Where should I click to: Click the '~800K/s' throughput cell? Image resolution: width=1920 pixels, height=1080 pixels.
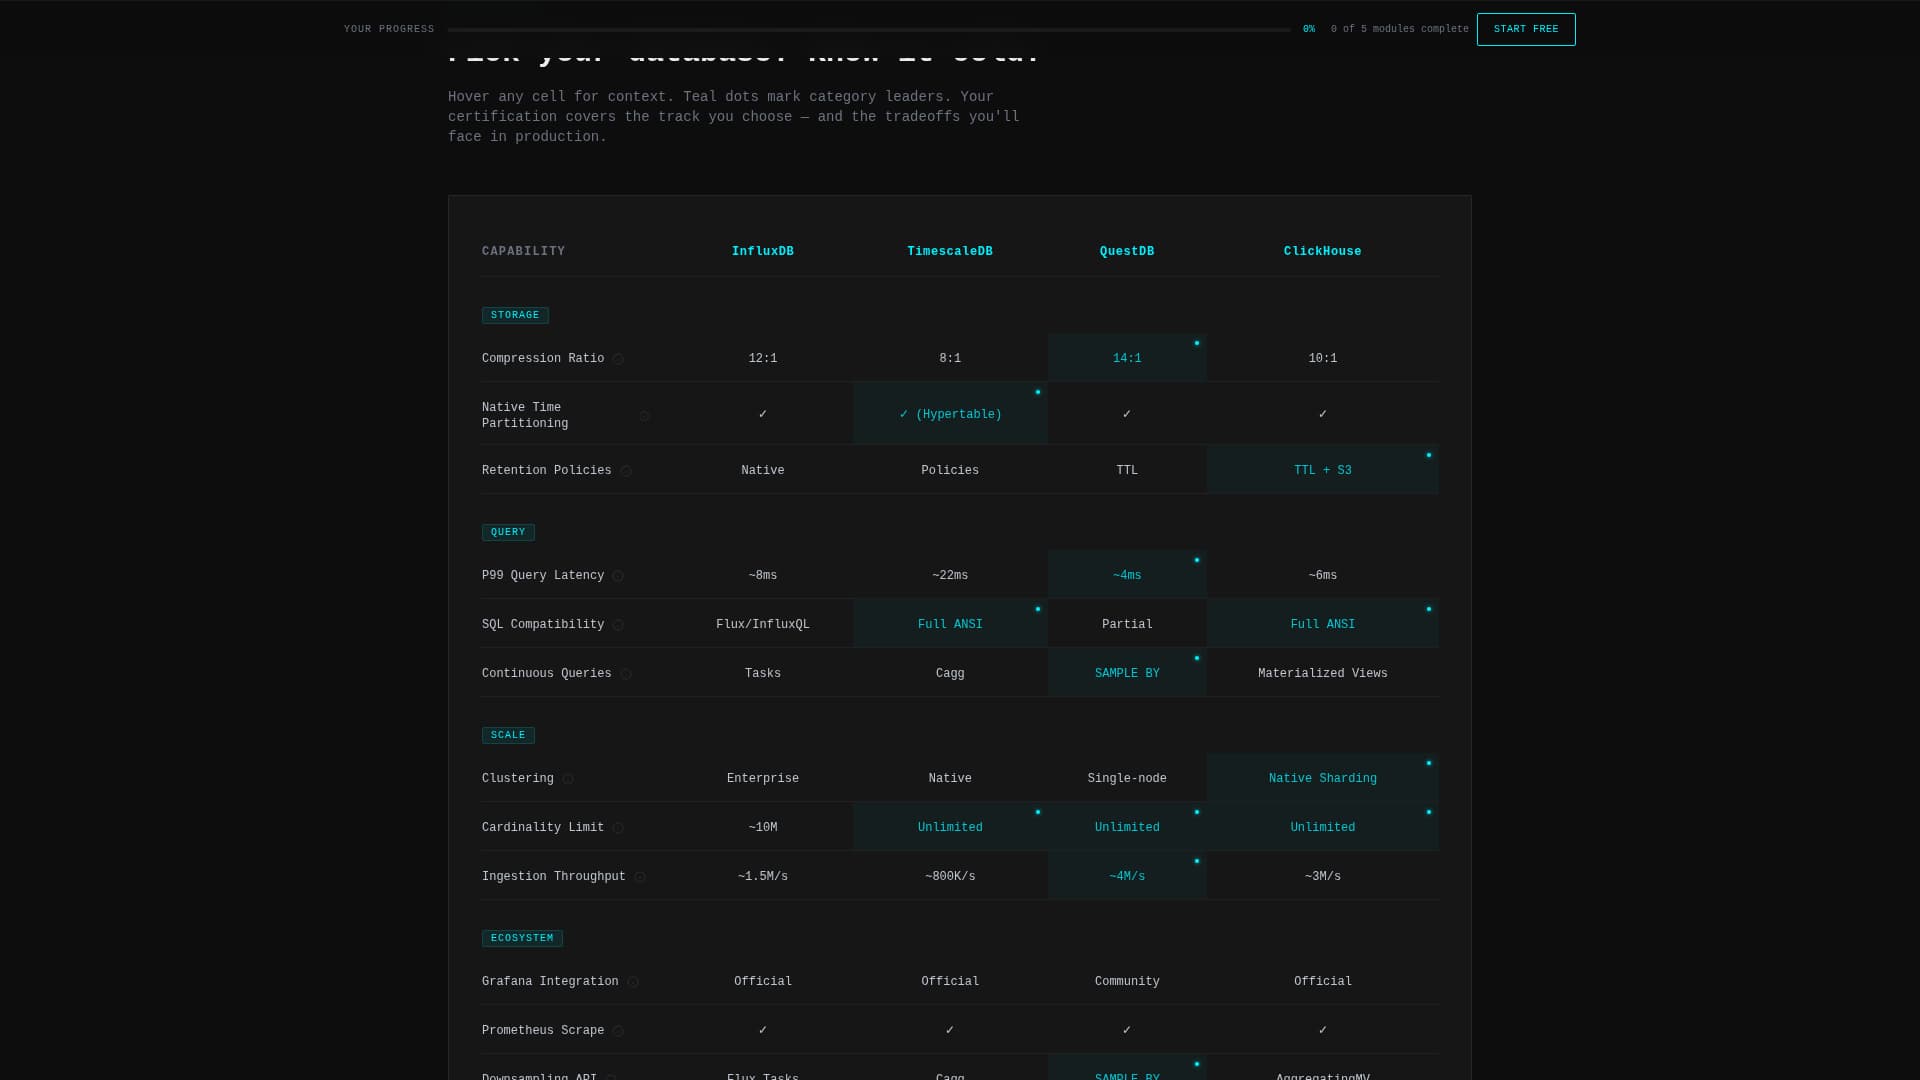click(950, 876)
